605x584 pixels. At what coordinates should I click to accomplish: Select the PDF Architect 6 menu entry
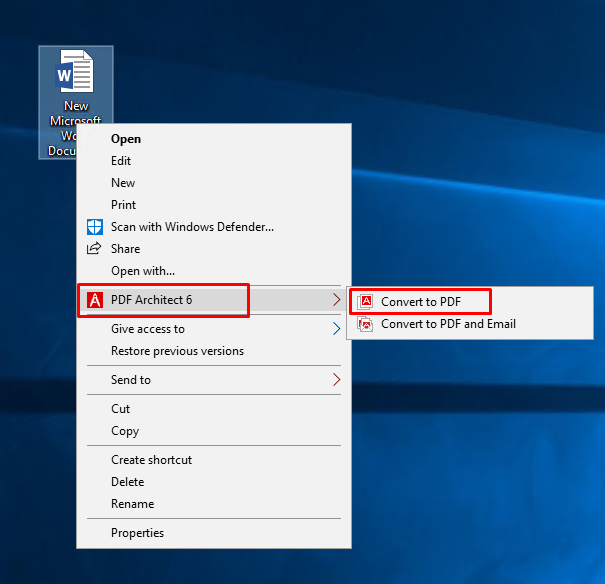pyautogui.click(x=214, y=300)
